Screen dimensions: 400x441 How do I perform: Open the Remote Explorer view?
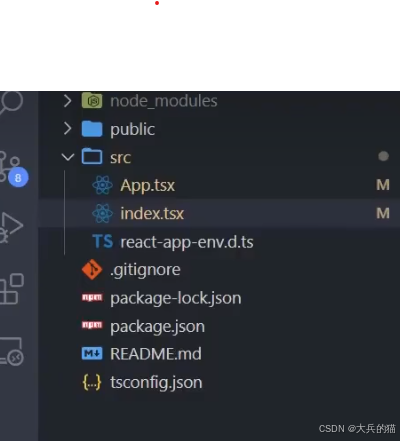11,351
